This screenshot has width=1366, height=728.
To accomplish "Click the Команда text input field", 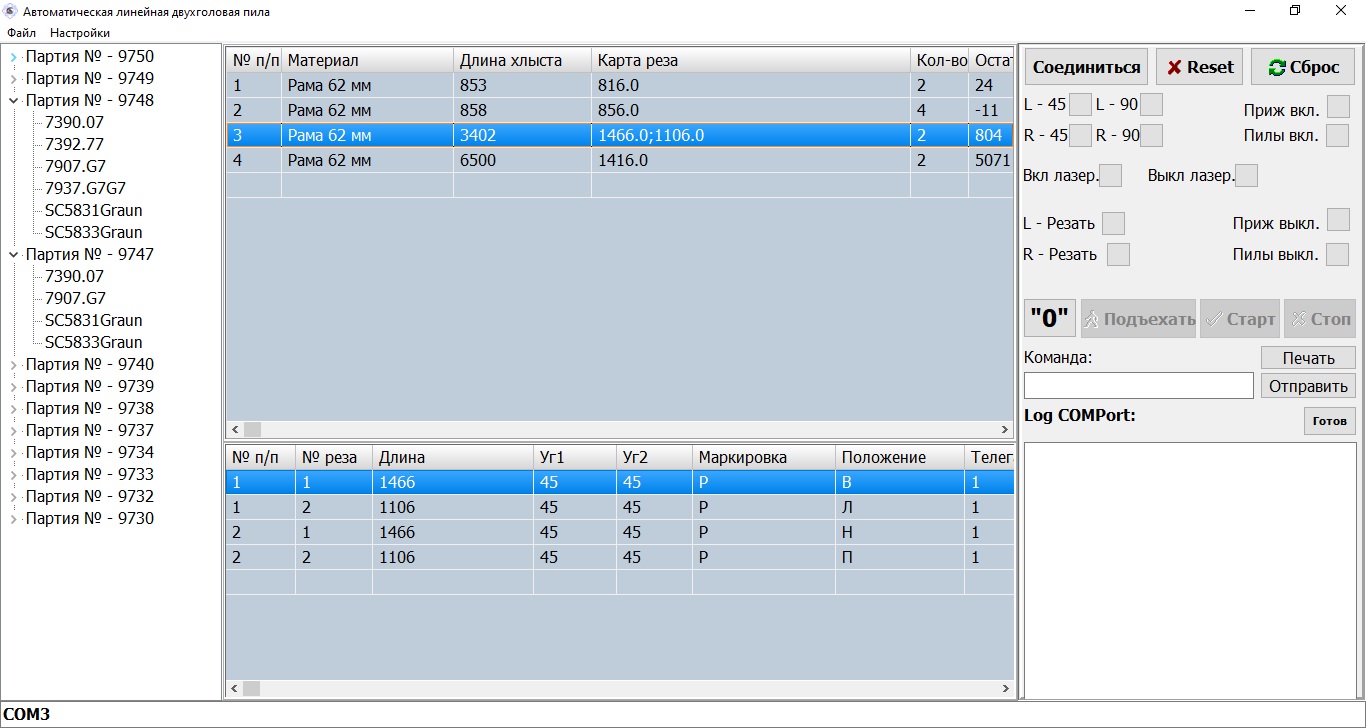I will click(1138, 386).
